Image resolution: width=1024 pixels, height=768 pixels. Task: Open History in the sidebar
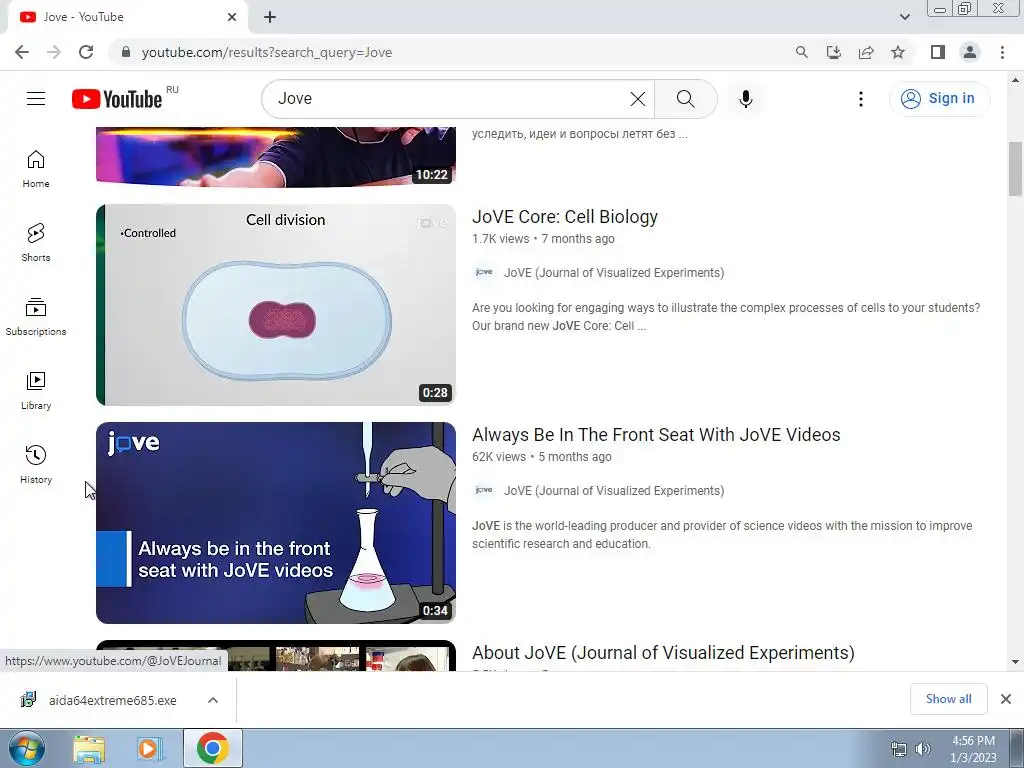tap(36, 464)
